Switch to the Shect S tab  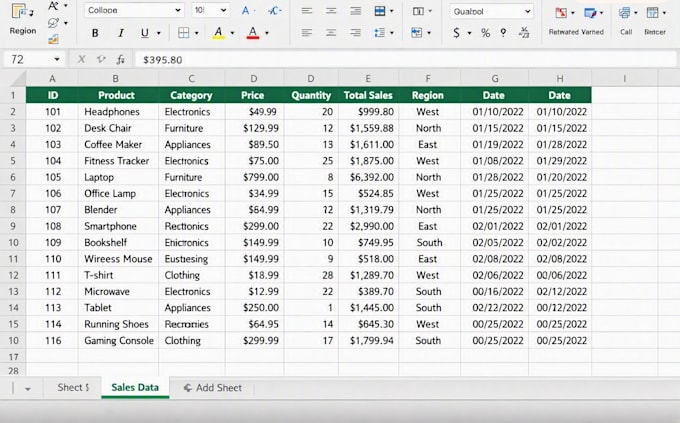[73, 387]
